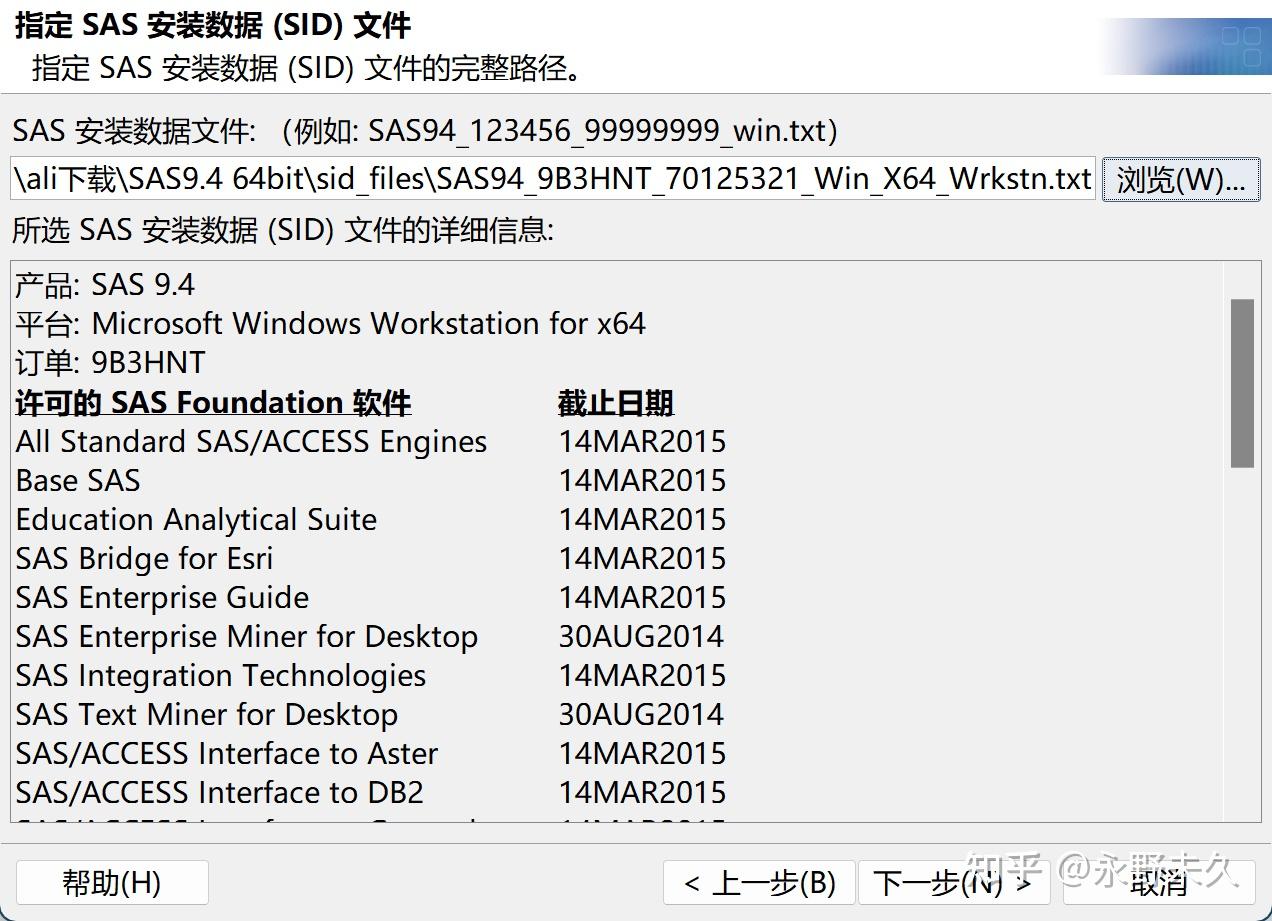This screenshot has height=921, width=1272.
Task: Click 上一步(B) to go back
Action: point(758,882)
